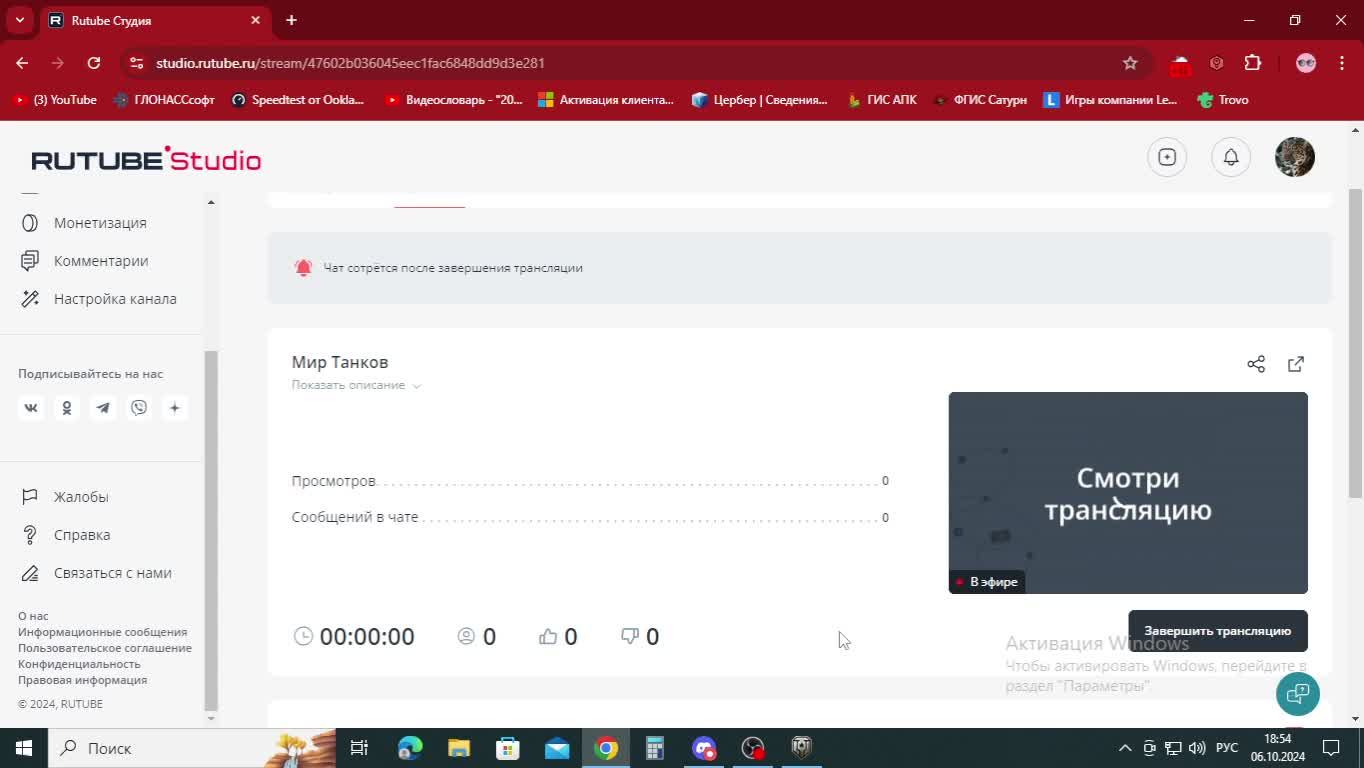Screen dimensions: 1364x768
Task: Open Настройка канала in the sidebar
Action: click(x=100, y=299)
